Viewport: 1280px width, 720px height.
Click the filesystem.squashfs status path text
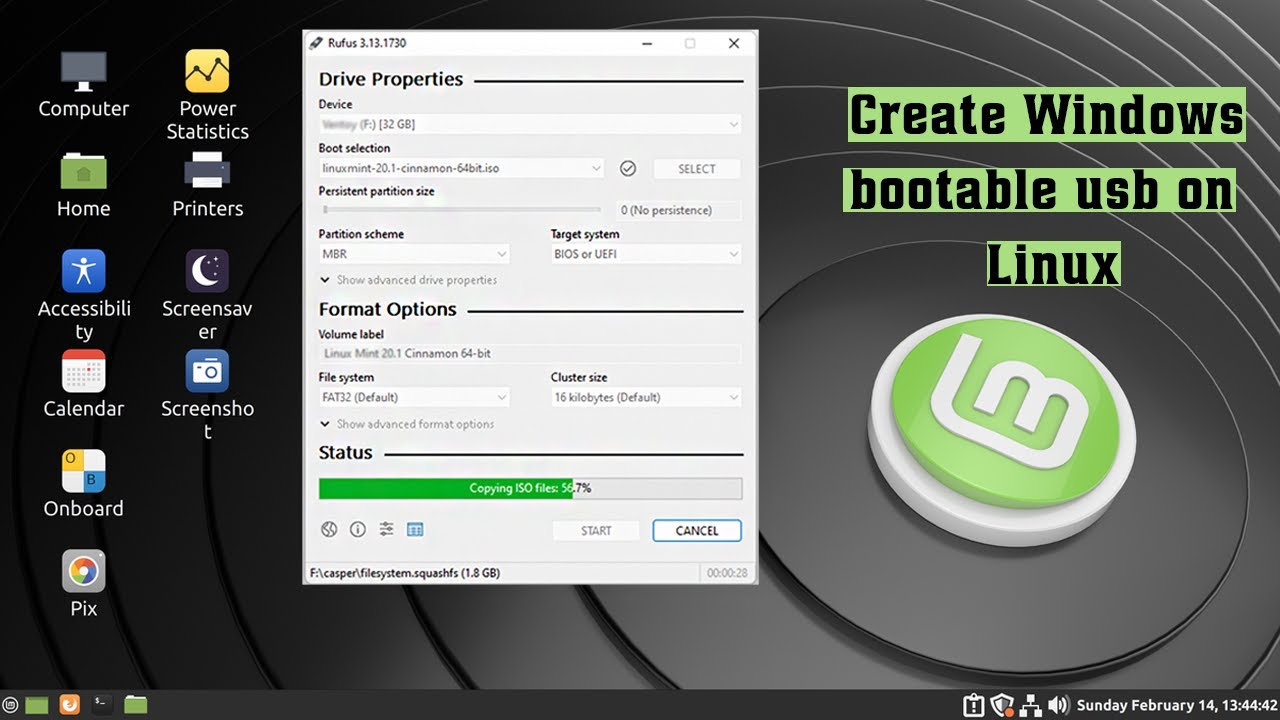pyautogui.click(x=405, y=573)
